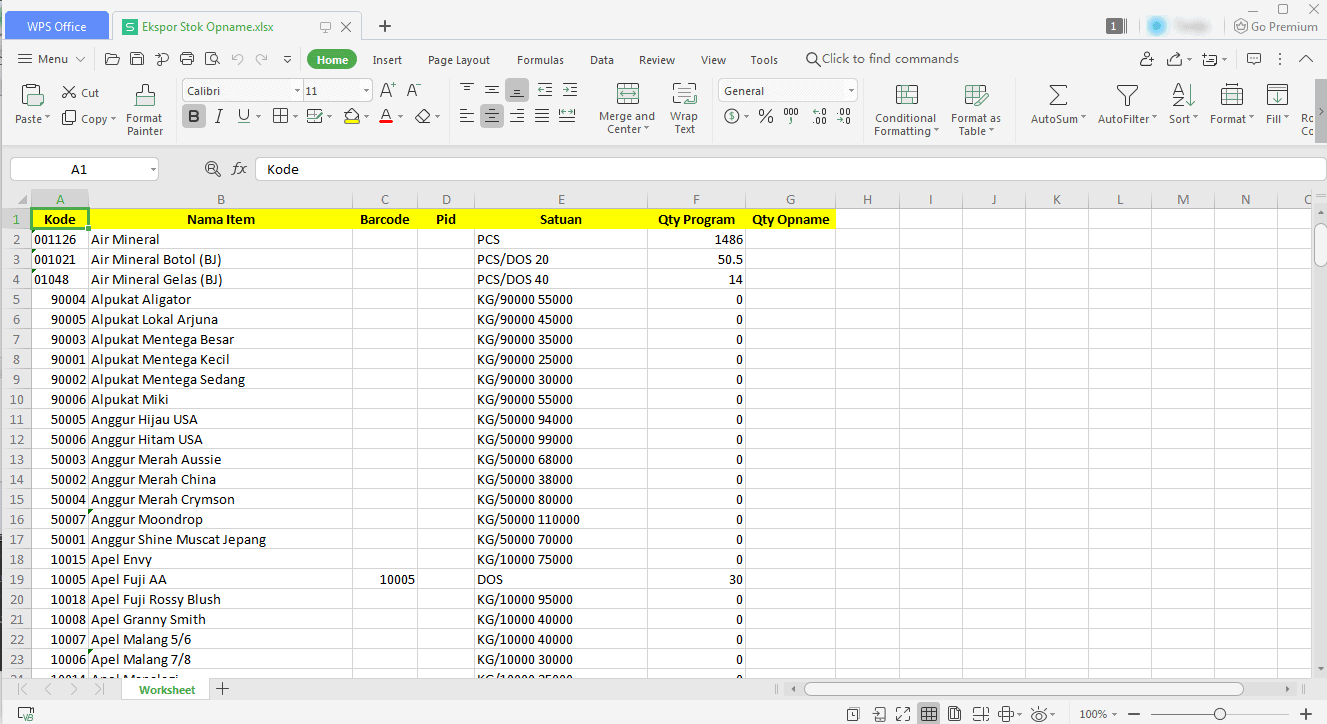Open the Page Layout ribbon tab
The height and width of the screenshot is (724, 1327).
pyautogui.click(x=459, y=60)
